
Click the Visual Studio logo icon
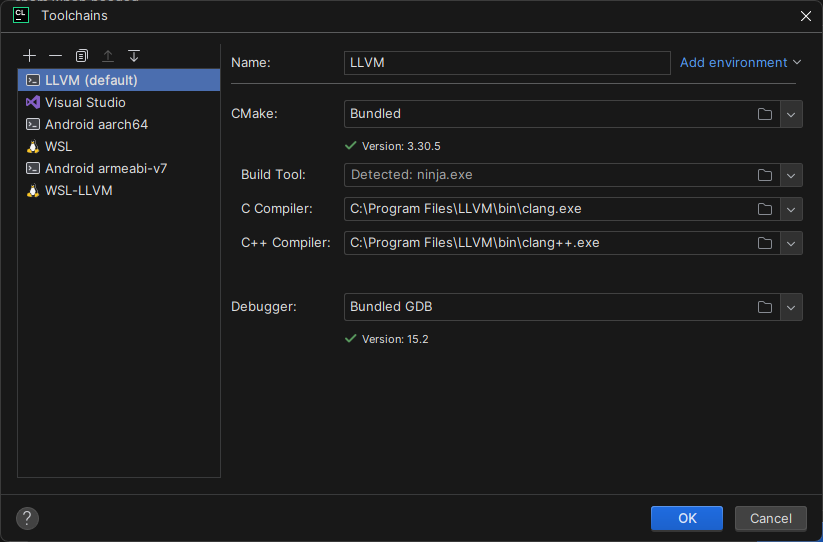(x=33, y=102)
